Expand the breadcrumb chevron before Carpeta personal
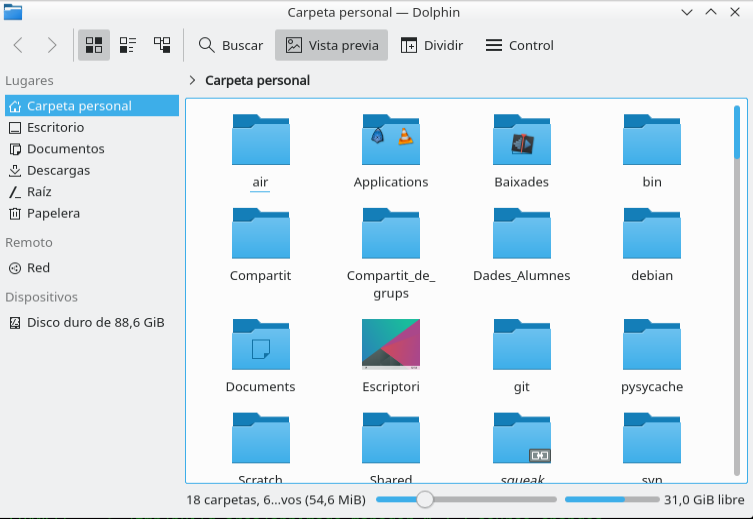 193,80
